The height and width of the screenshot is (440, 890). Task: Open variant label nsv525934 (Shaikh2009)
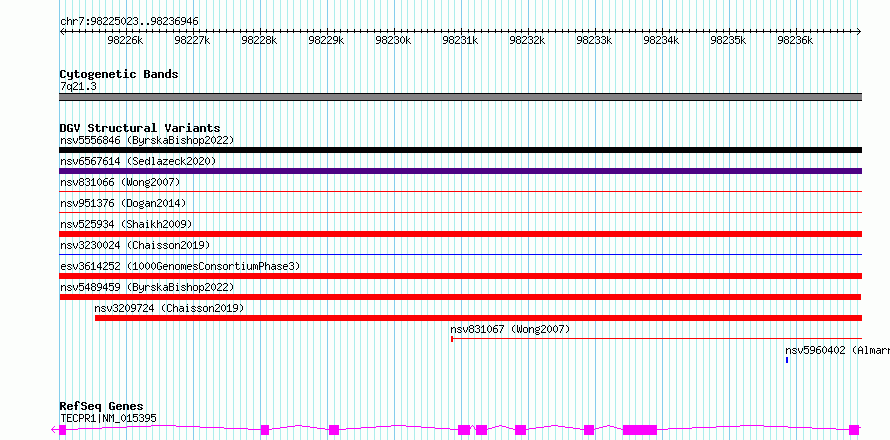point(126,224)
